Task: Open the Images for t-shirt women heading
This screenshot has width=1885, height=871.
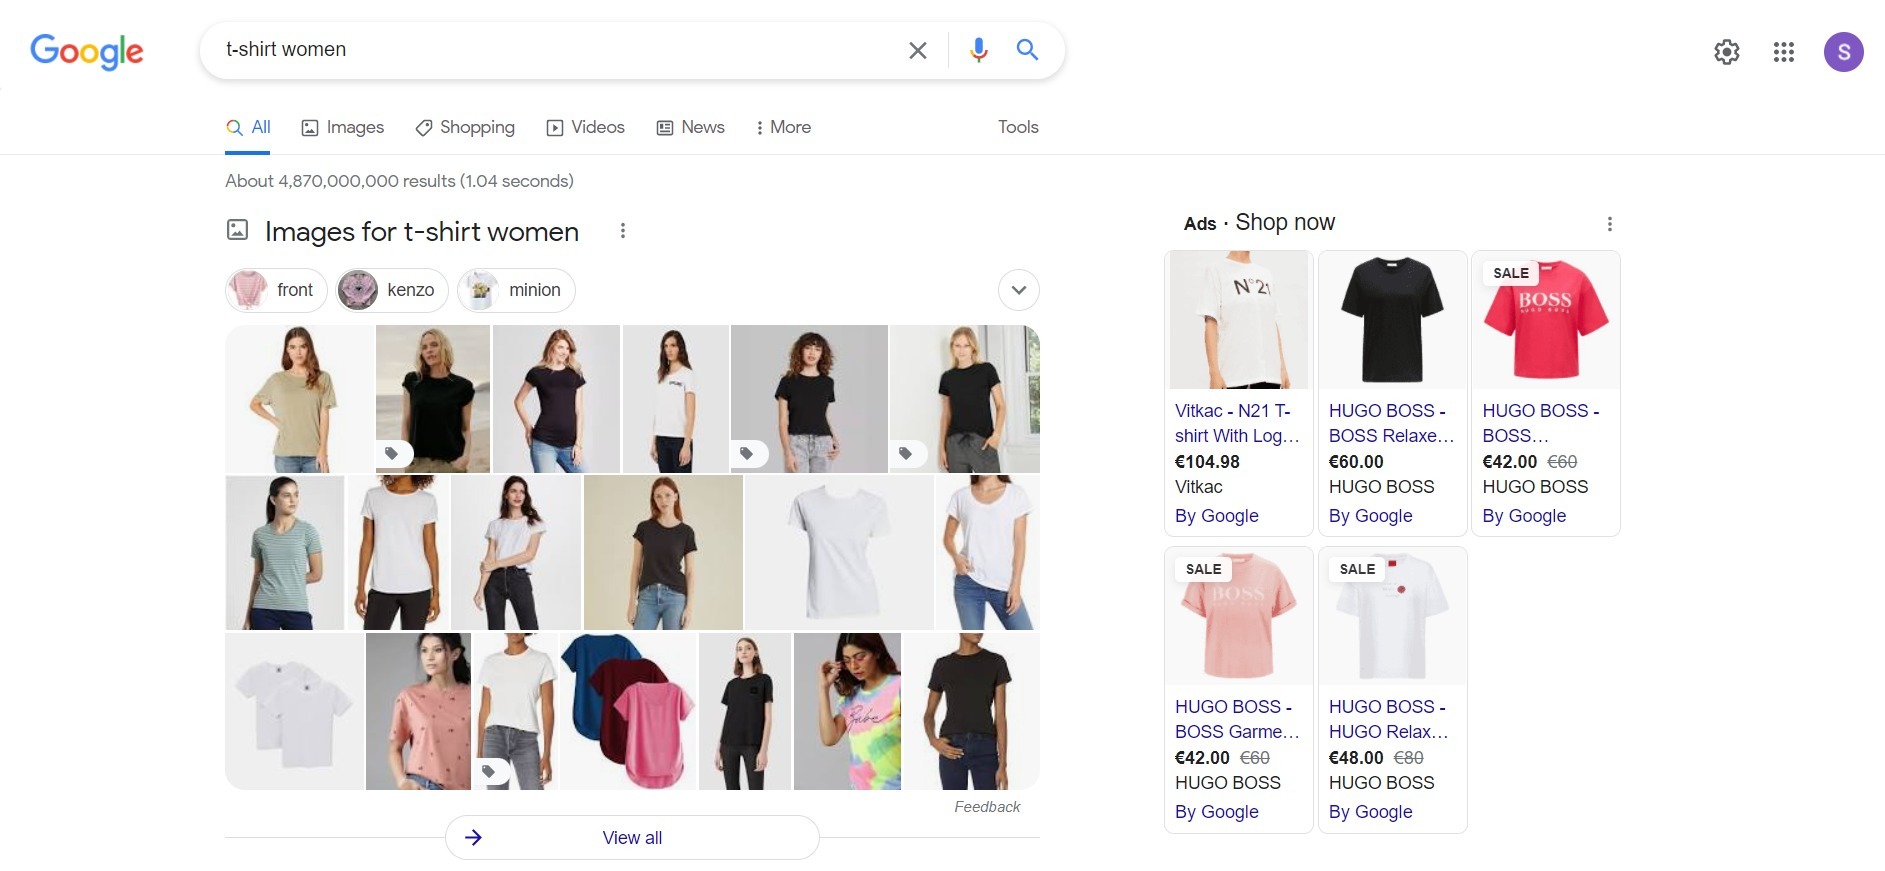Action: 421,231
